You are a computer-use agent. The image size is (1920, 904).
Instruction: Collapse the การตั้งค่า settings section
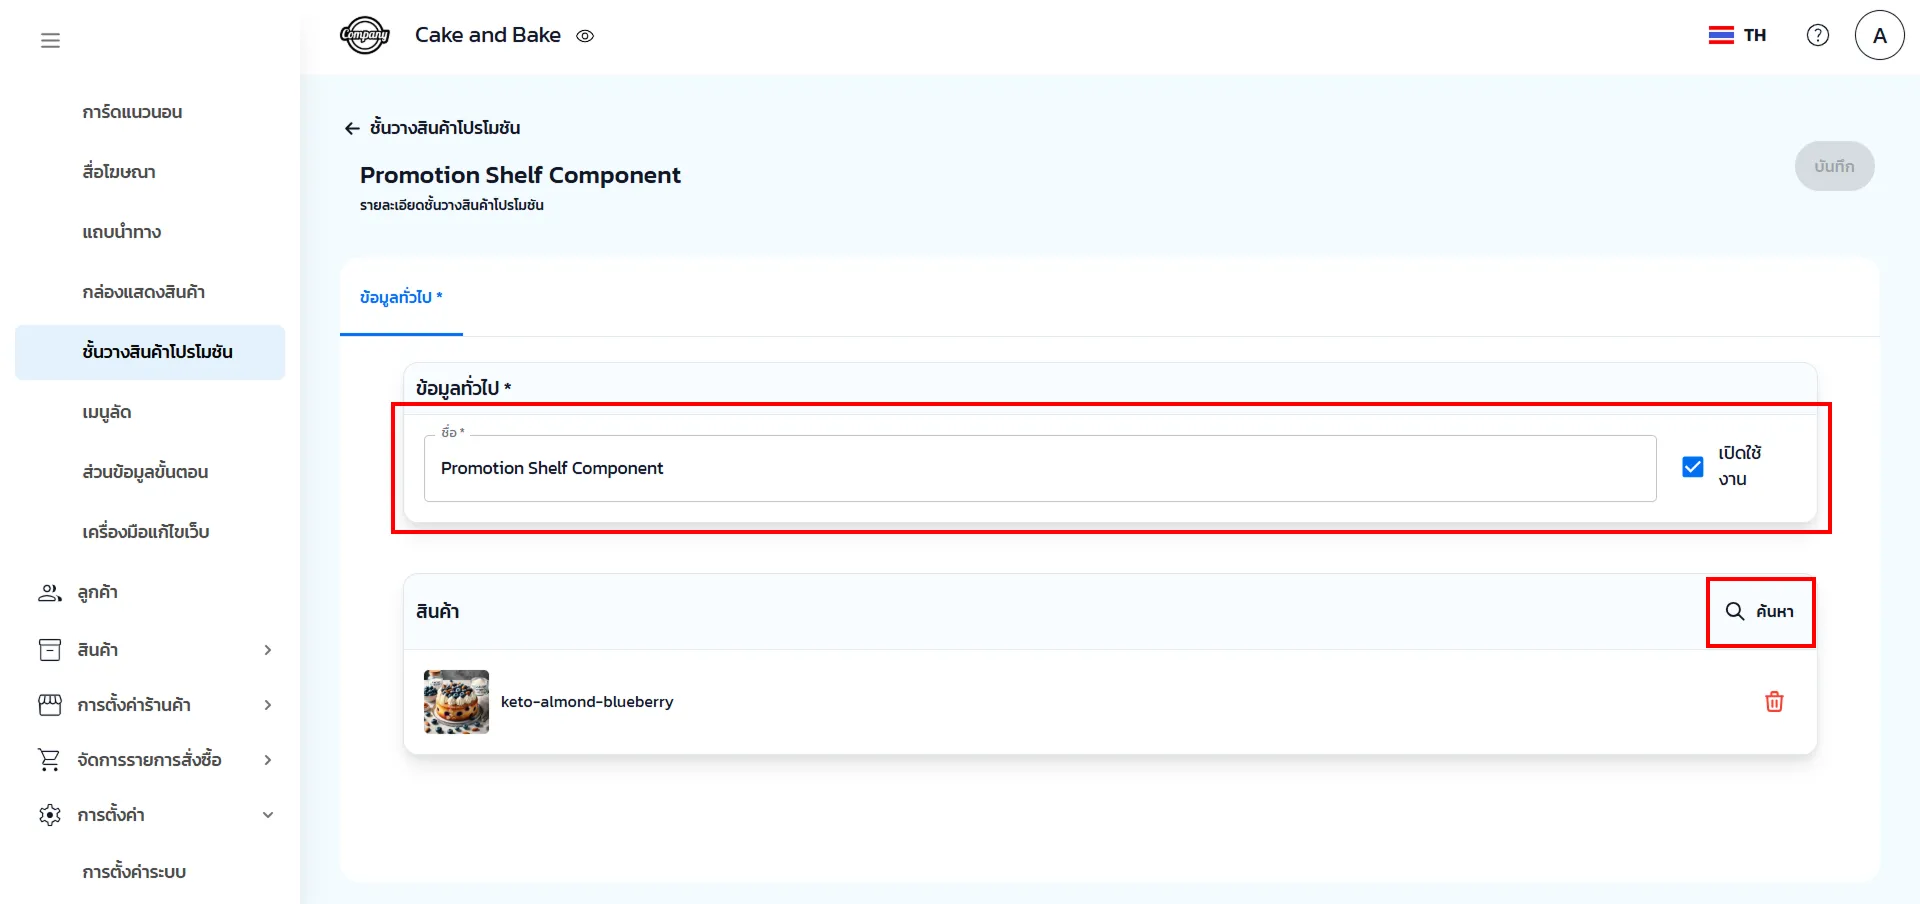(x=267, y=815)
